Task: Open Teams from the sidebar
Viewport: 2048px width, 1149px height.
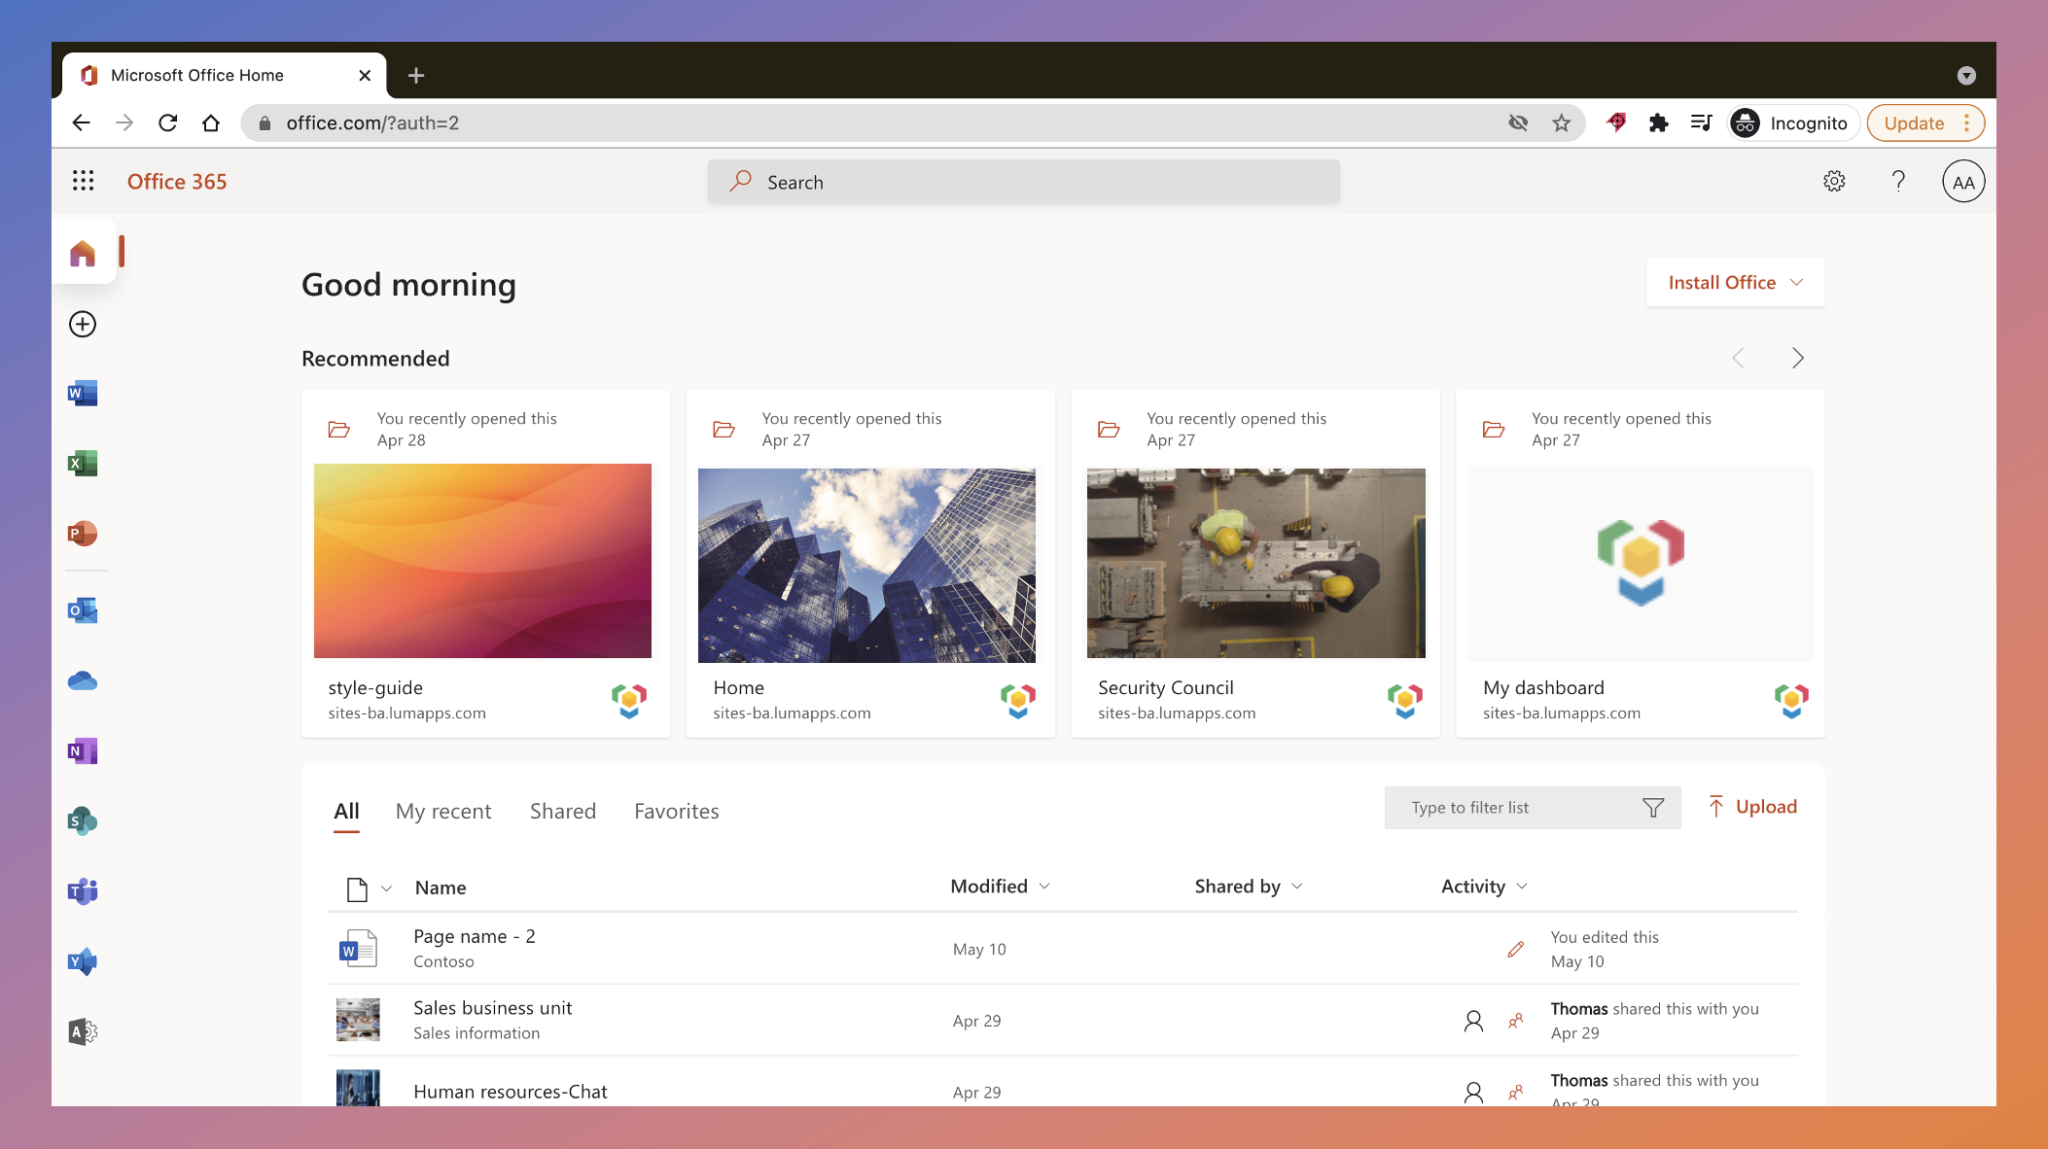Action: pyautogui.click(x=83, y=891)
